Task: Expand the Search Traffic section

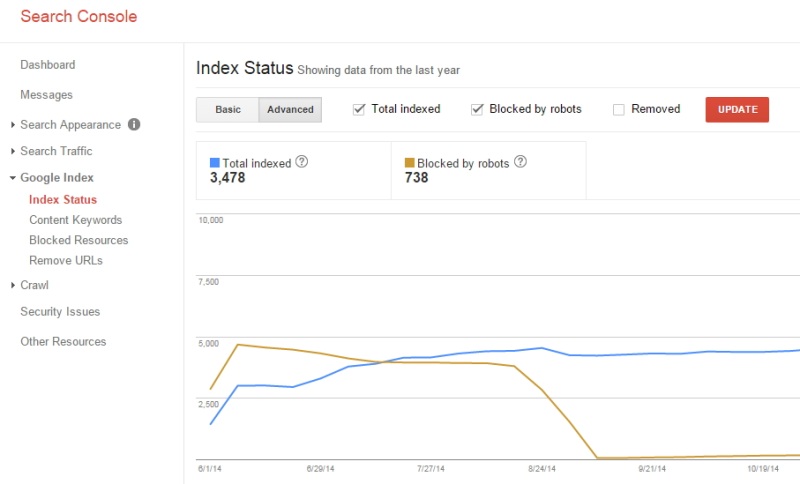Action: tap(13, 152)
